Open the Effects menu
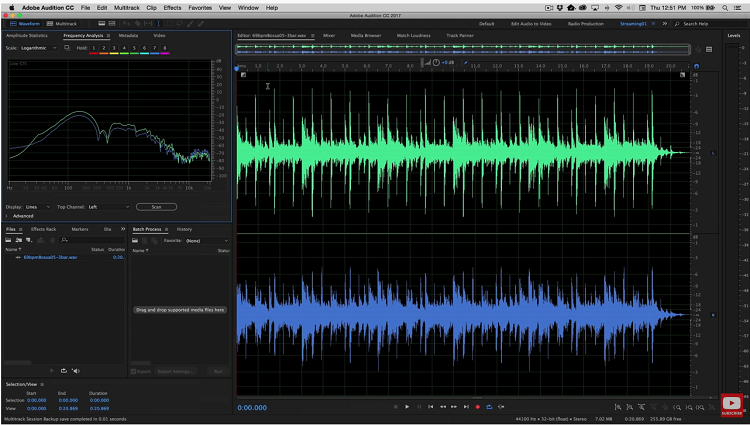Viewport: 750px width, 425px height. tap(172, 8)
